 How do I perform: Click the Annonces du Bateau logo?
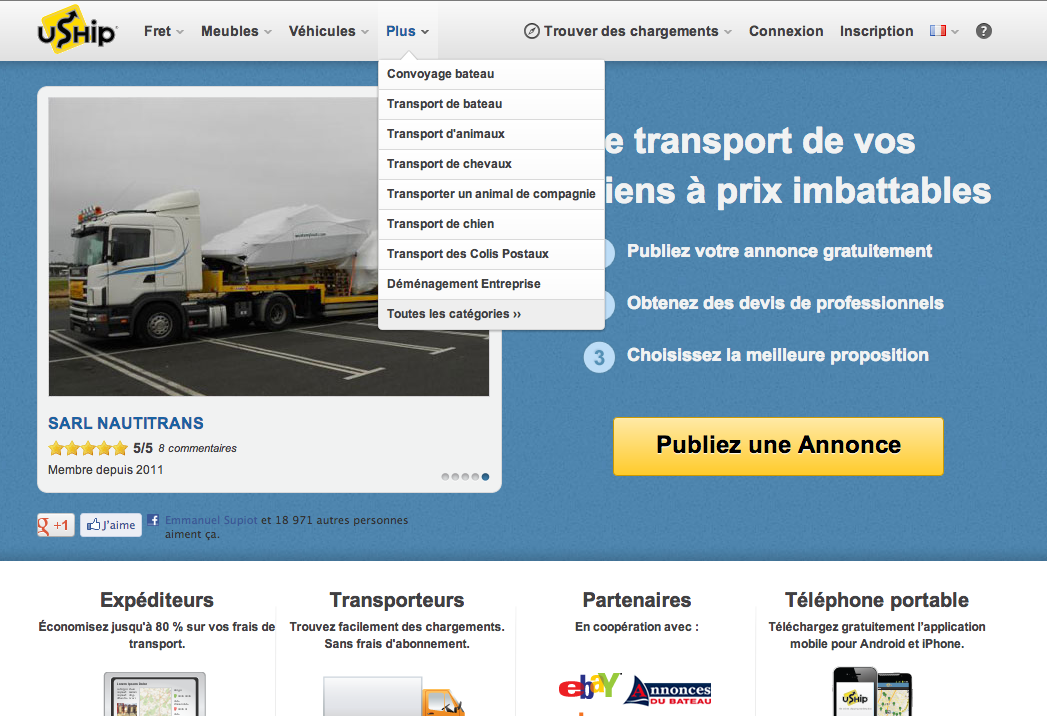click(x=668, y=690)
